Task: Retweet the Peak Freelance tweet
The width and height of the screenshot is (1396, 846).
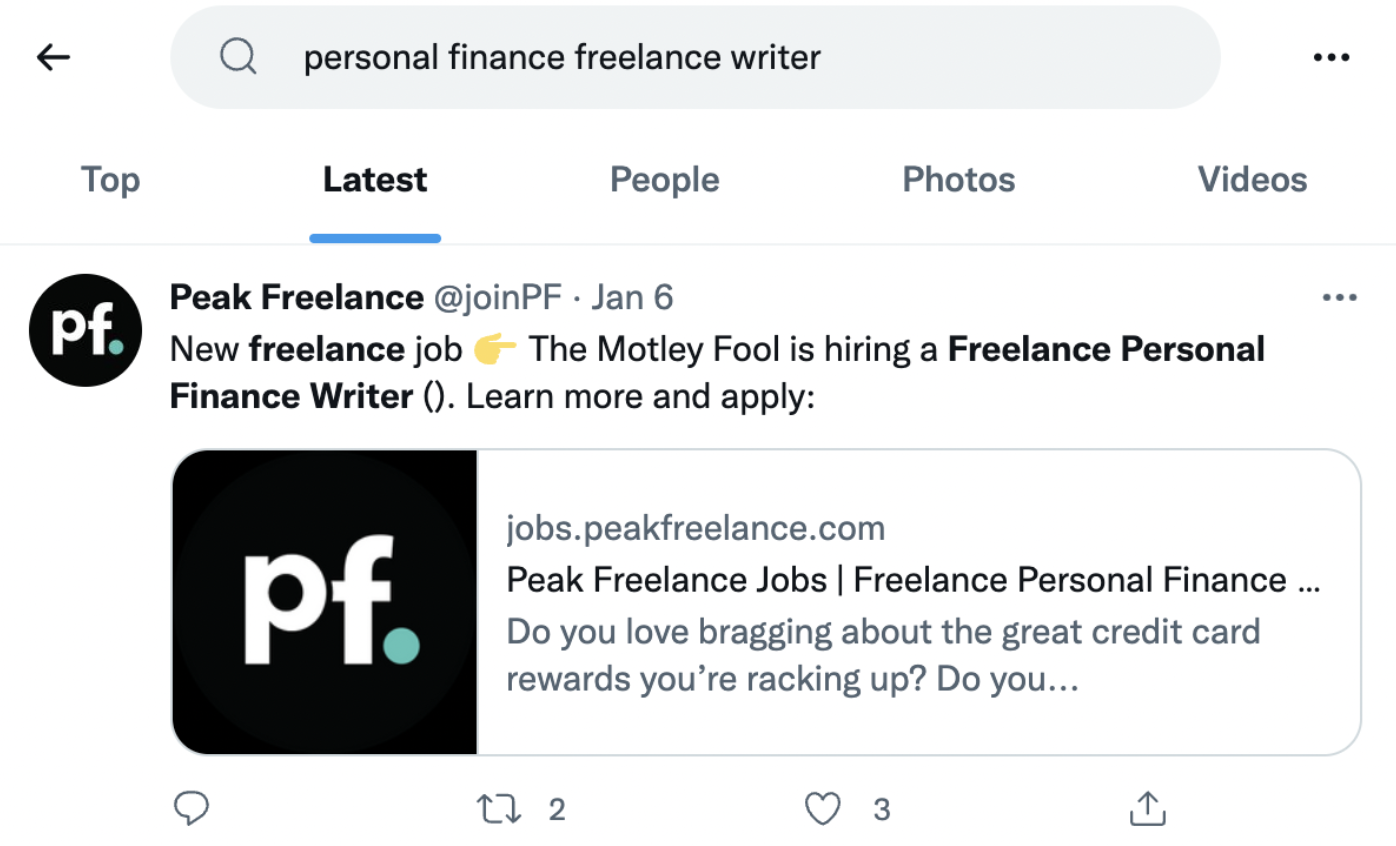Action: [x=499, y=808]
